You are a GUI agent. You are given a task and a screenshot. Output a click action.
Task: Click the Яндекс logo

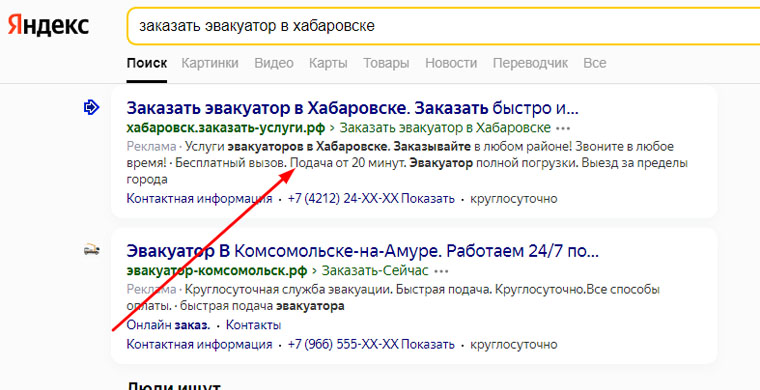pos(48,26)
